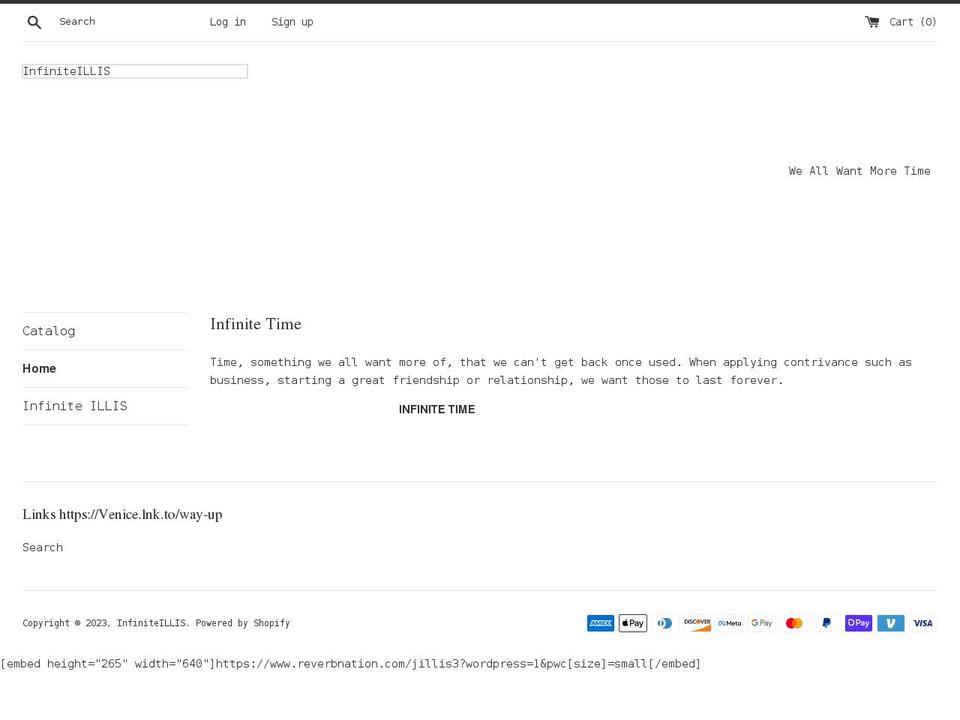This screenshot has width=960, height=720.
Task: Click the INFINITE TIME bold link
Action: point(437,410)
